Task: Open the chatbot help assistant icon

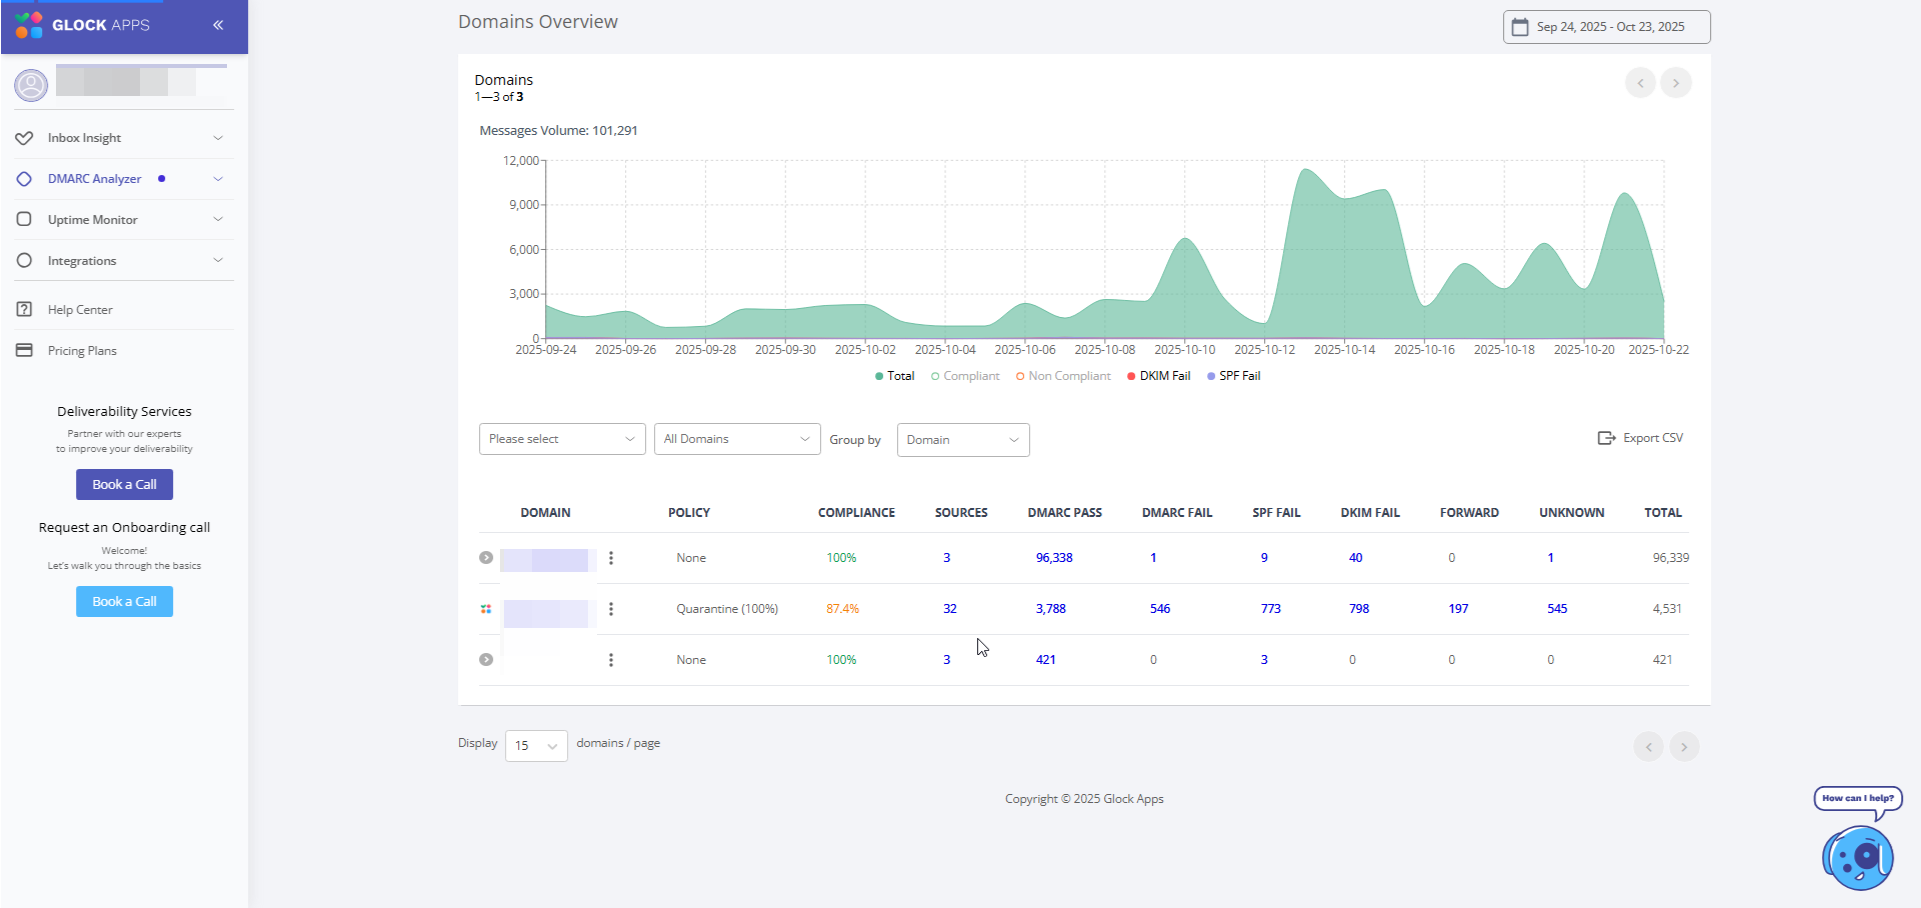Action: (1858, 856)
